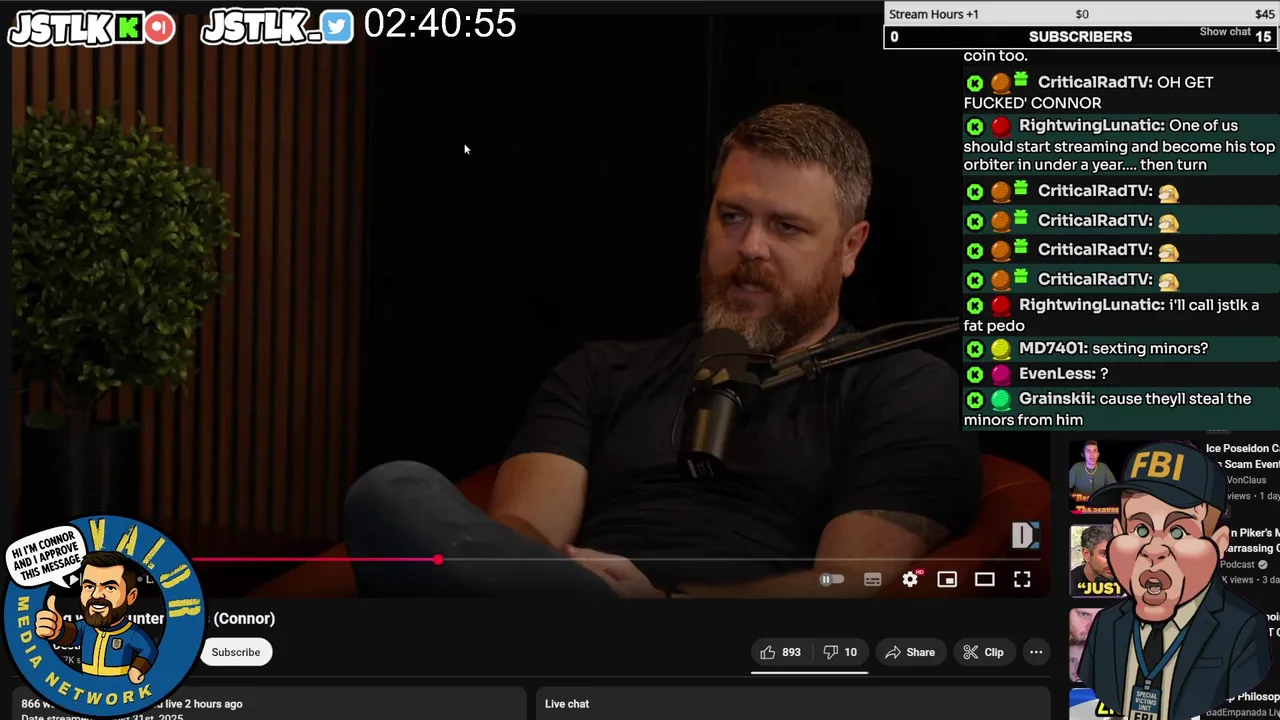Viewport: 1280px width, 720px height.
Task: Toggle the YouTube autoplay switch
Action: tap(832, 579)
